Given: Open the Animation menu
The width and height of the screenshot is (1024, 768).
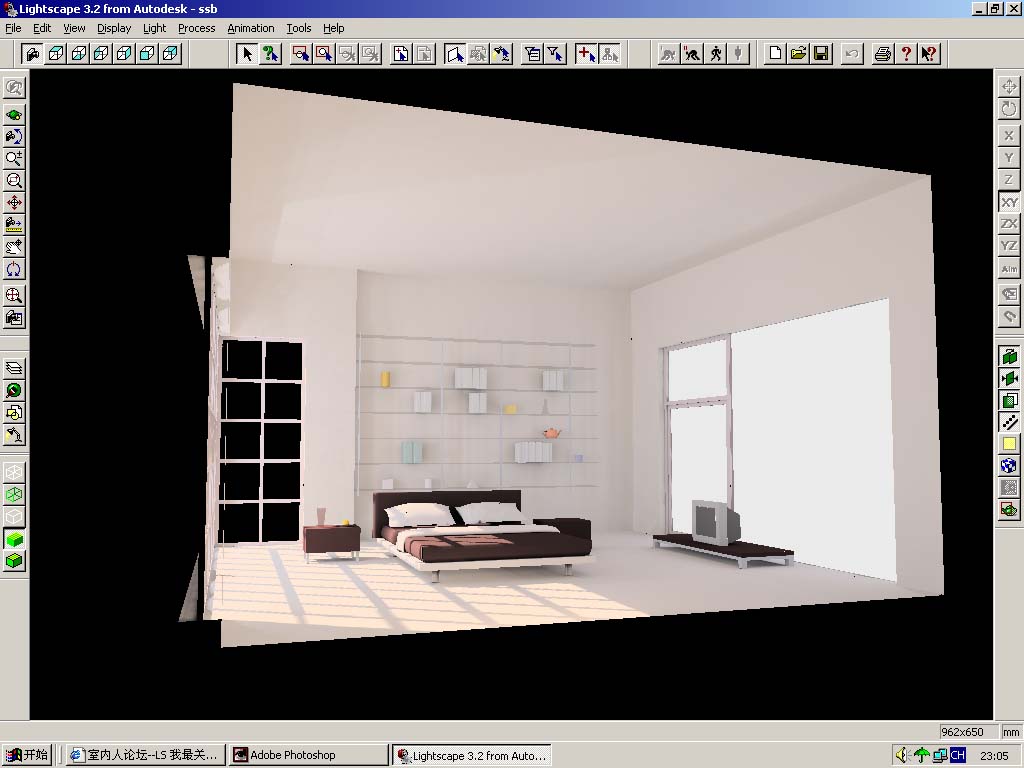Looking at the screenshot, I should pos(251,28).
